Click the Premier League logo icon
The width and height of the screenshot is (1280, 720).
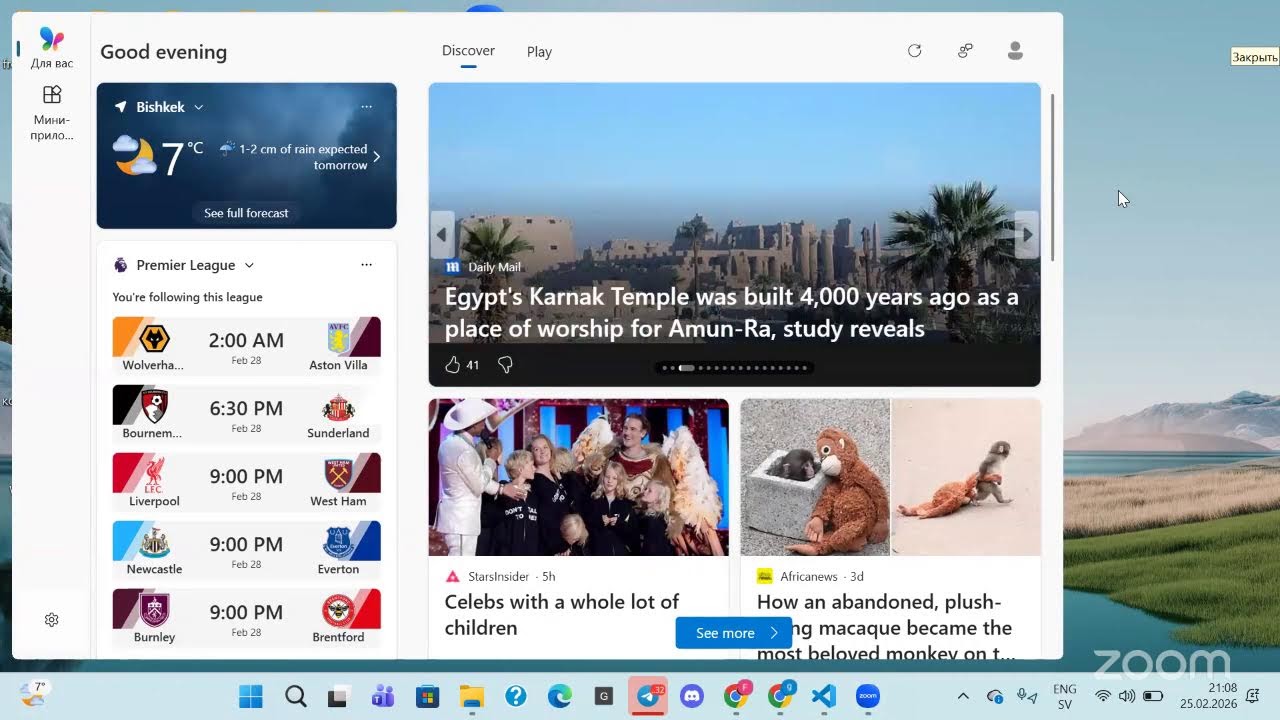tap(121, 265)
